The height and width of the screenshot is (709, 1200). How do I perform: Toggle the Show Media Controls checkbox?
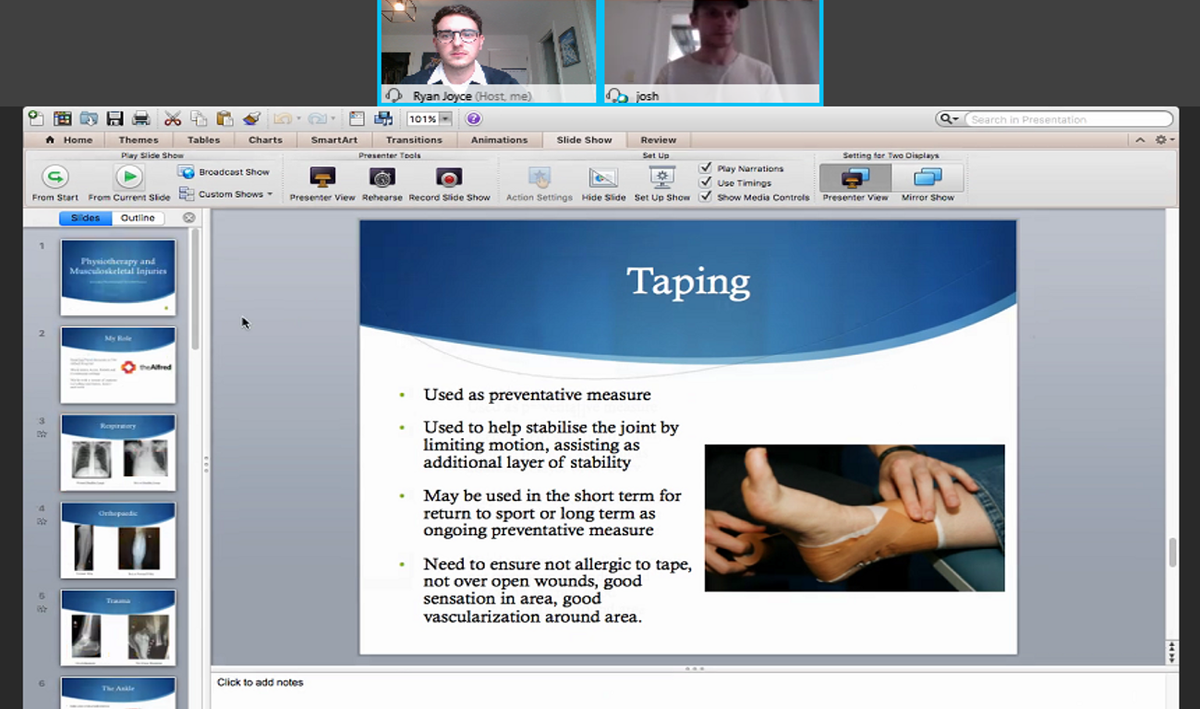tap(706, 196)
